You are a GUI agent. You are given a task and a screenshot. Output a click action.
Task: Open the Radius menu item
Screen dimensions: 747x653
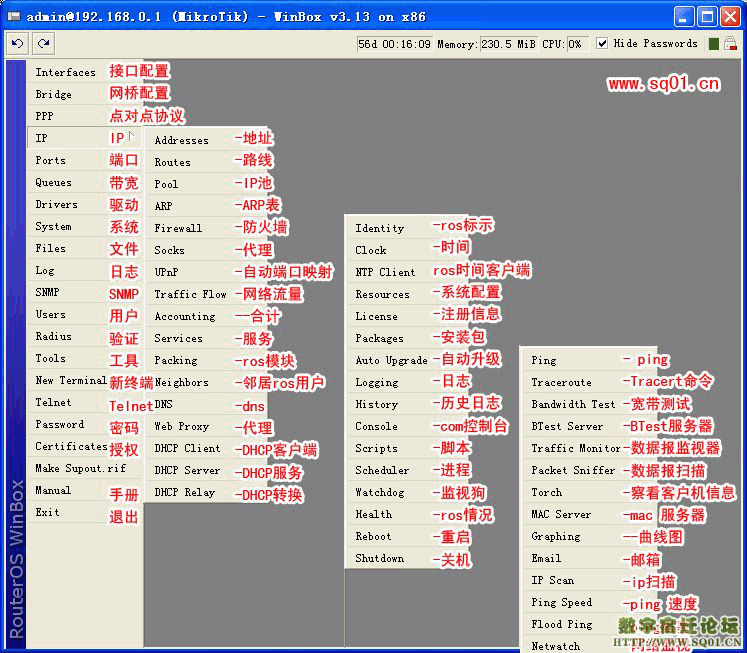[85, 336]
